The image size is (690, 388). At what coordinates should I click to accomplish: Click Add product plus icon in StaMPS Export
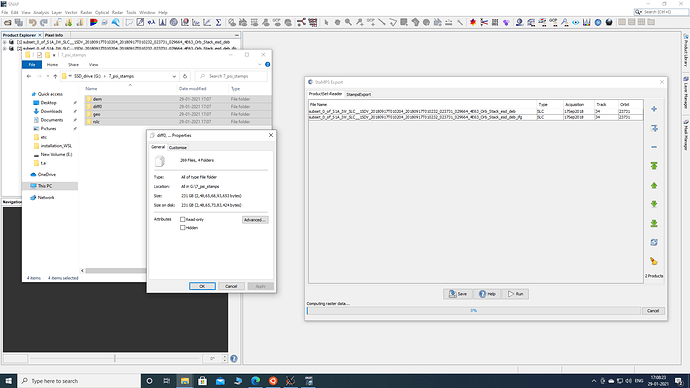point(654,109)
